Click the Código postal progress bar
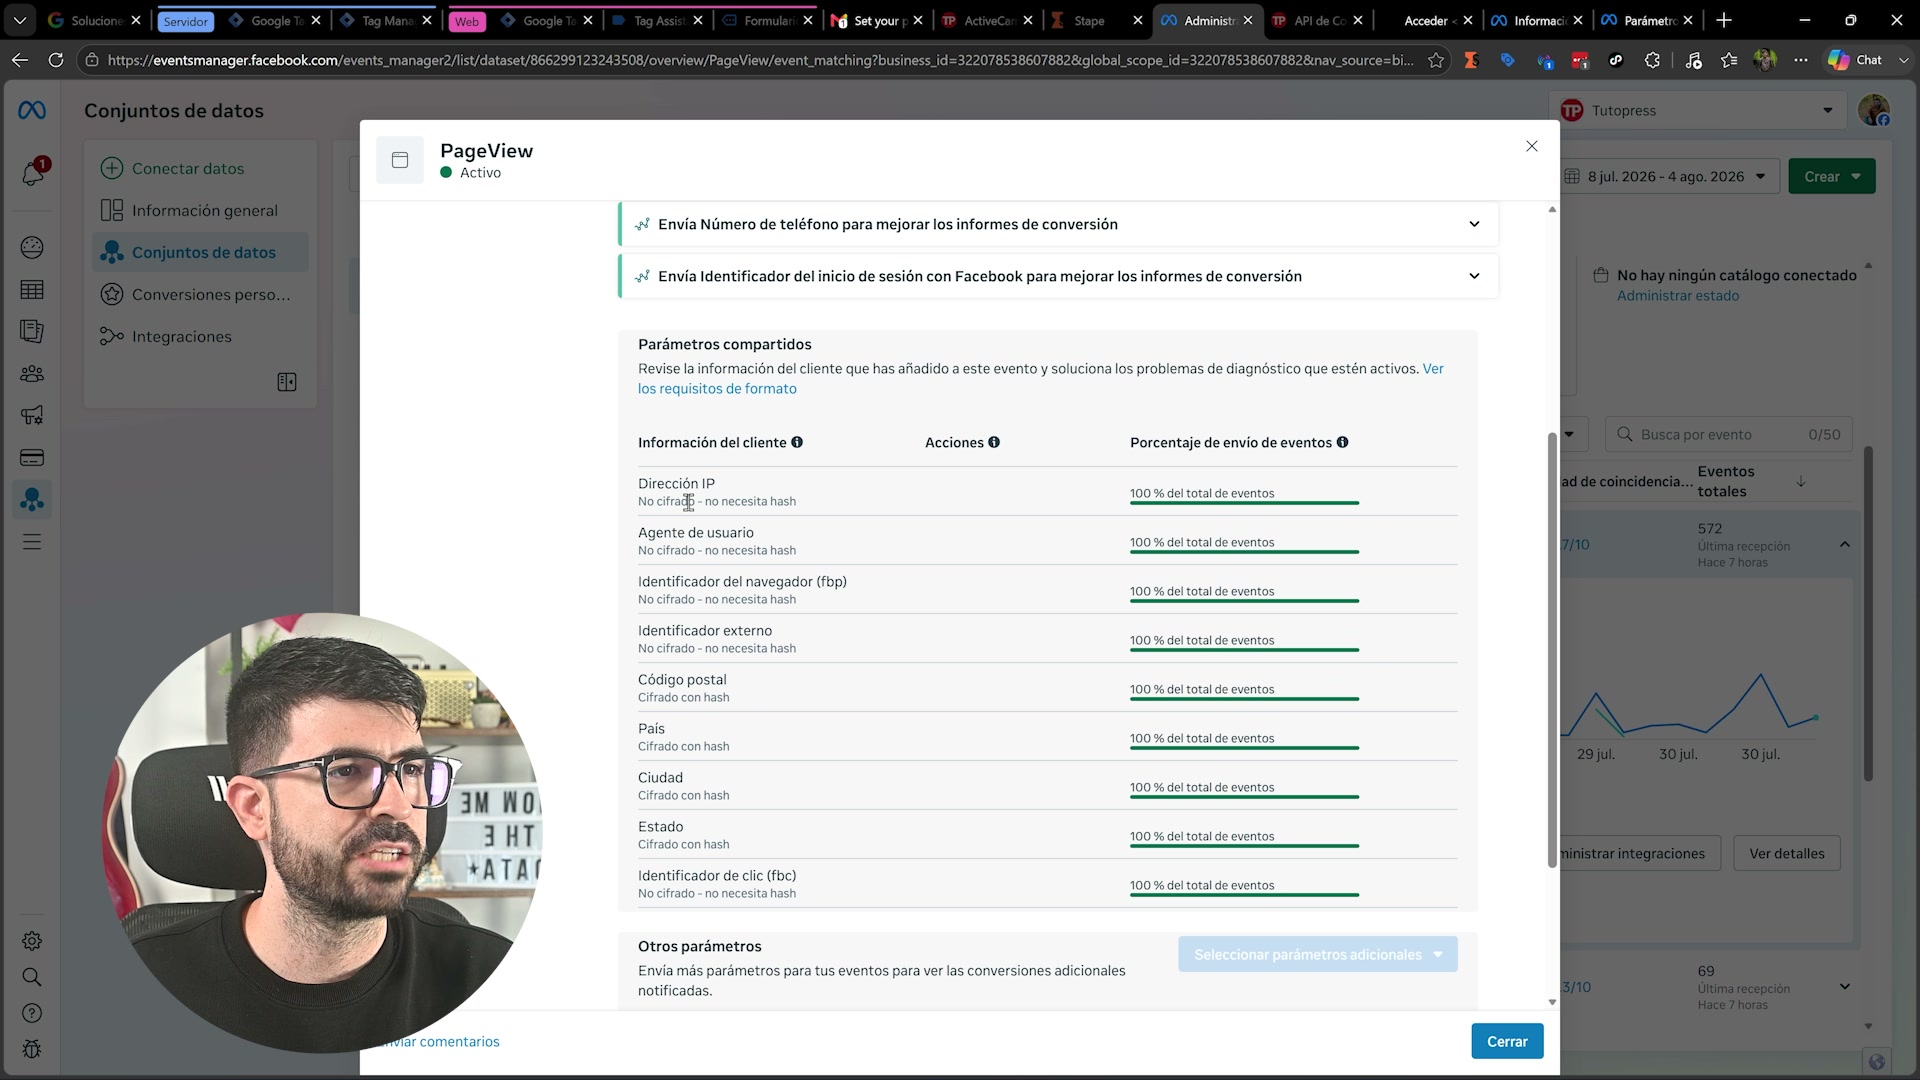Screen dimensions: 1920x1080 pyautogui.click(x=1244, y=698)
